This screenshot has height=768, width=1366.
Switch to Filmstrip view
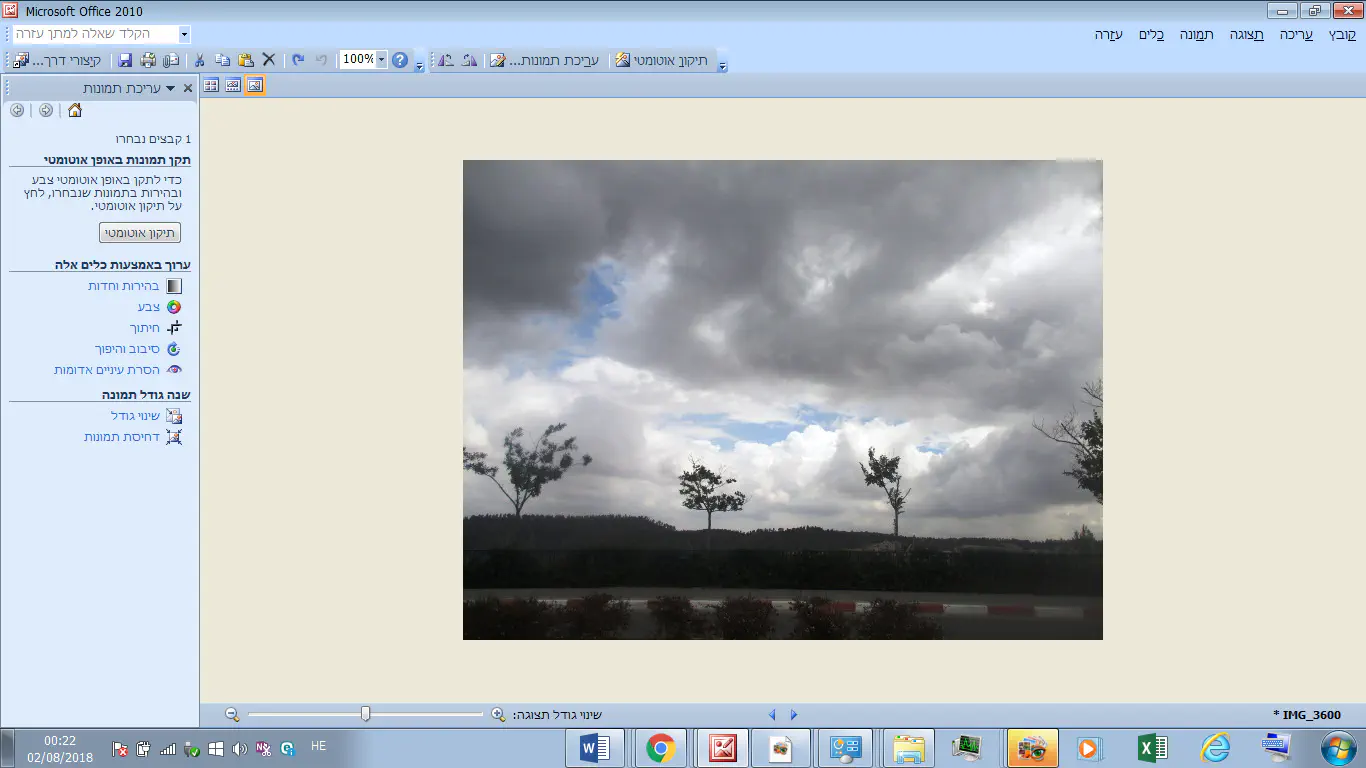click(233, 86)
